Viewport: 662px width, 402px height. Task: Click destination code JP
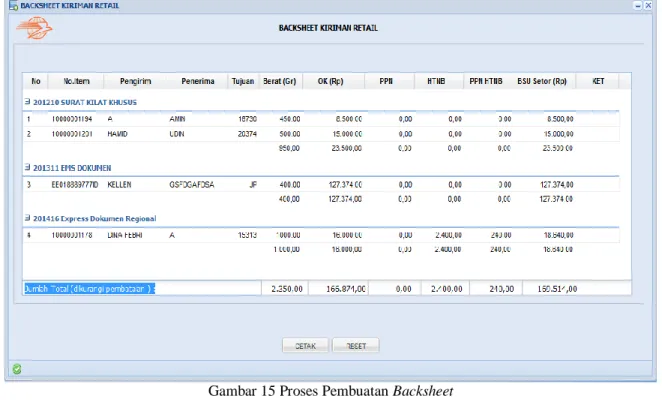(253, 185)
